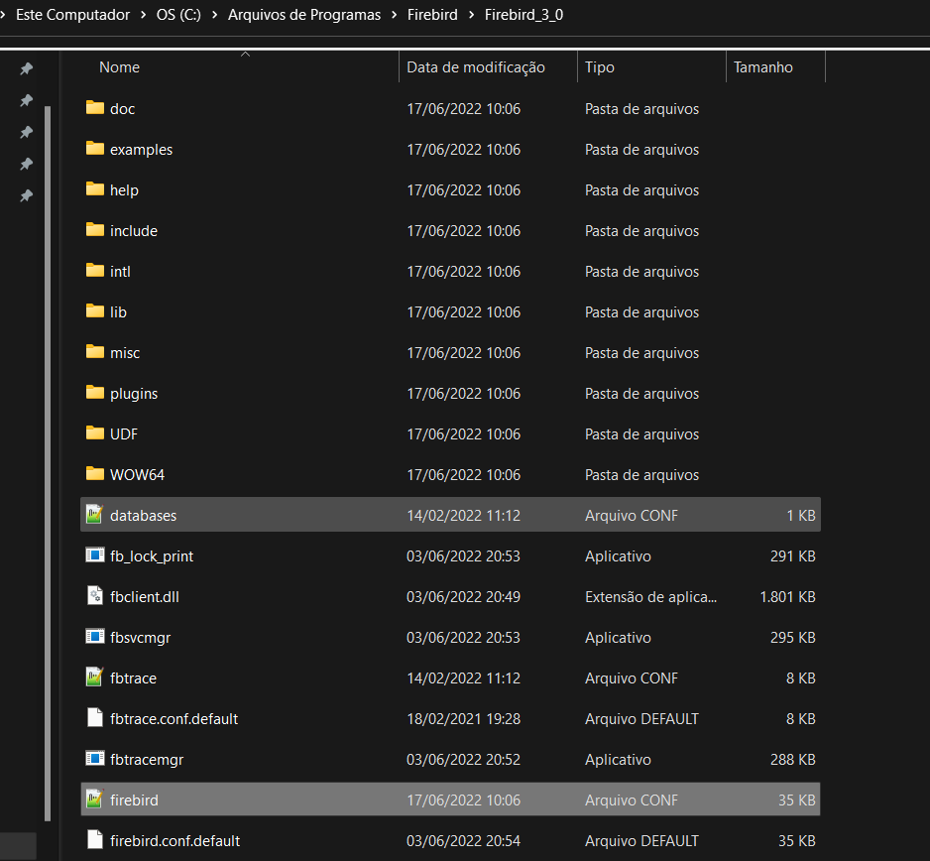Select the misc folder name
The width and height of the screenshot is (930, 861).
[x=125, y=353]
